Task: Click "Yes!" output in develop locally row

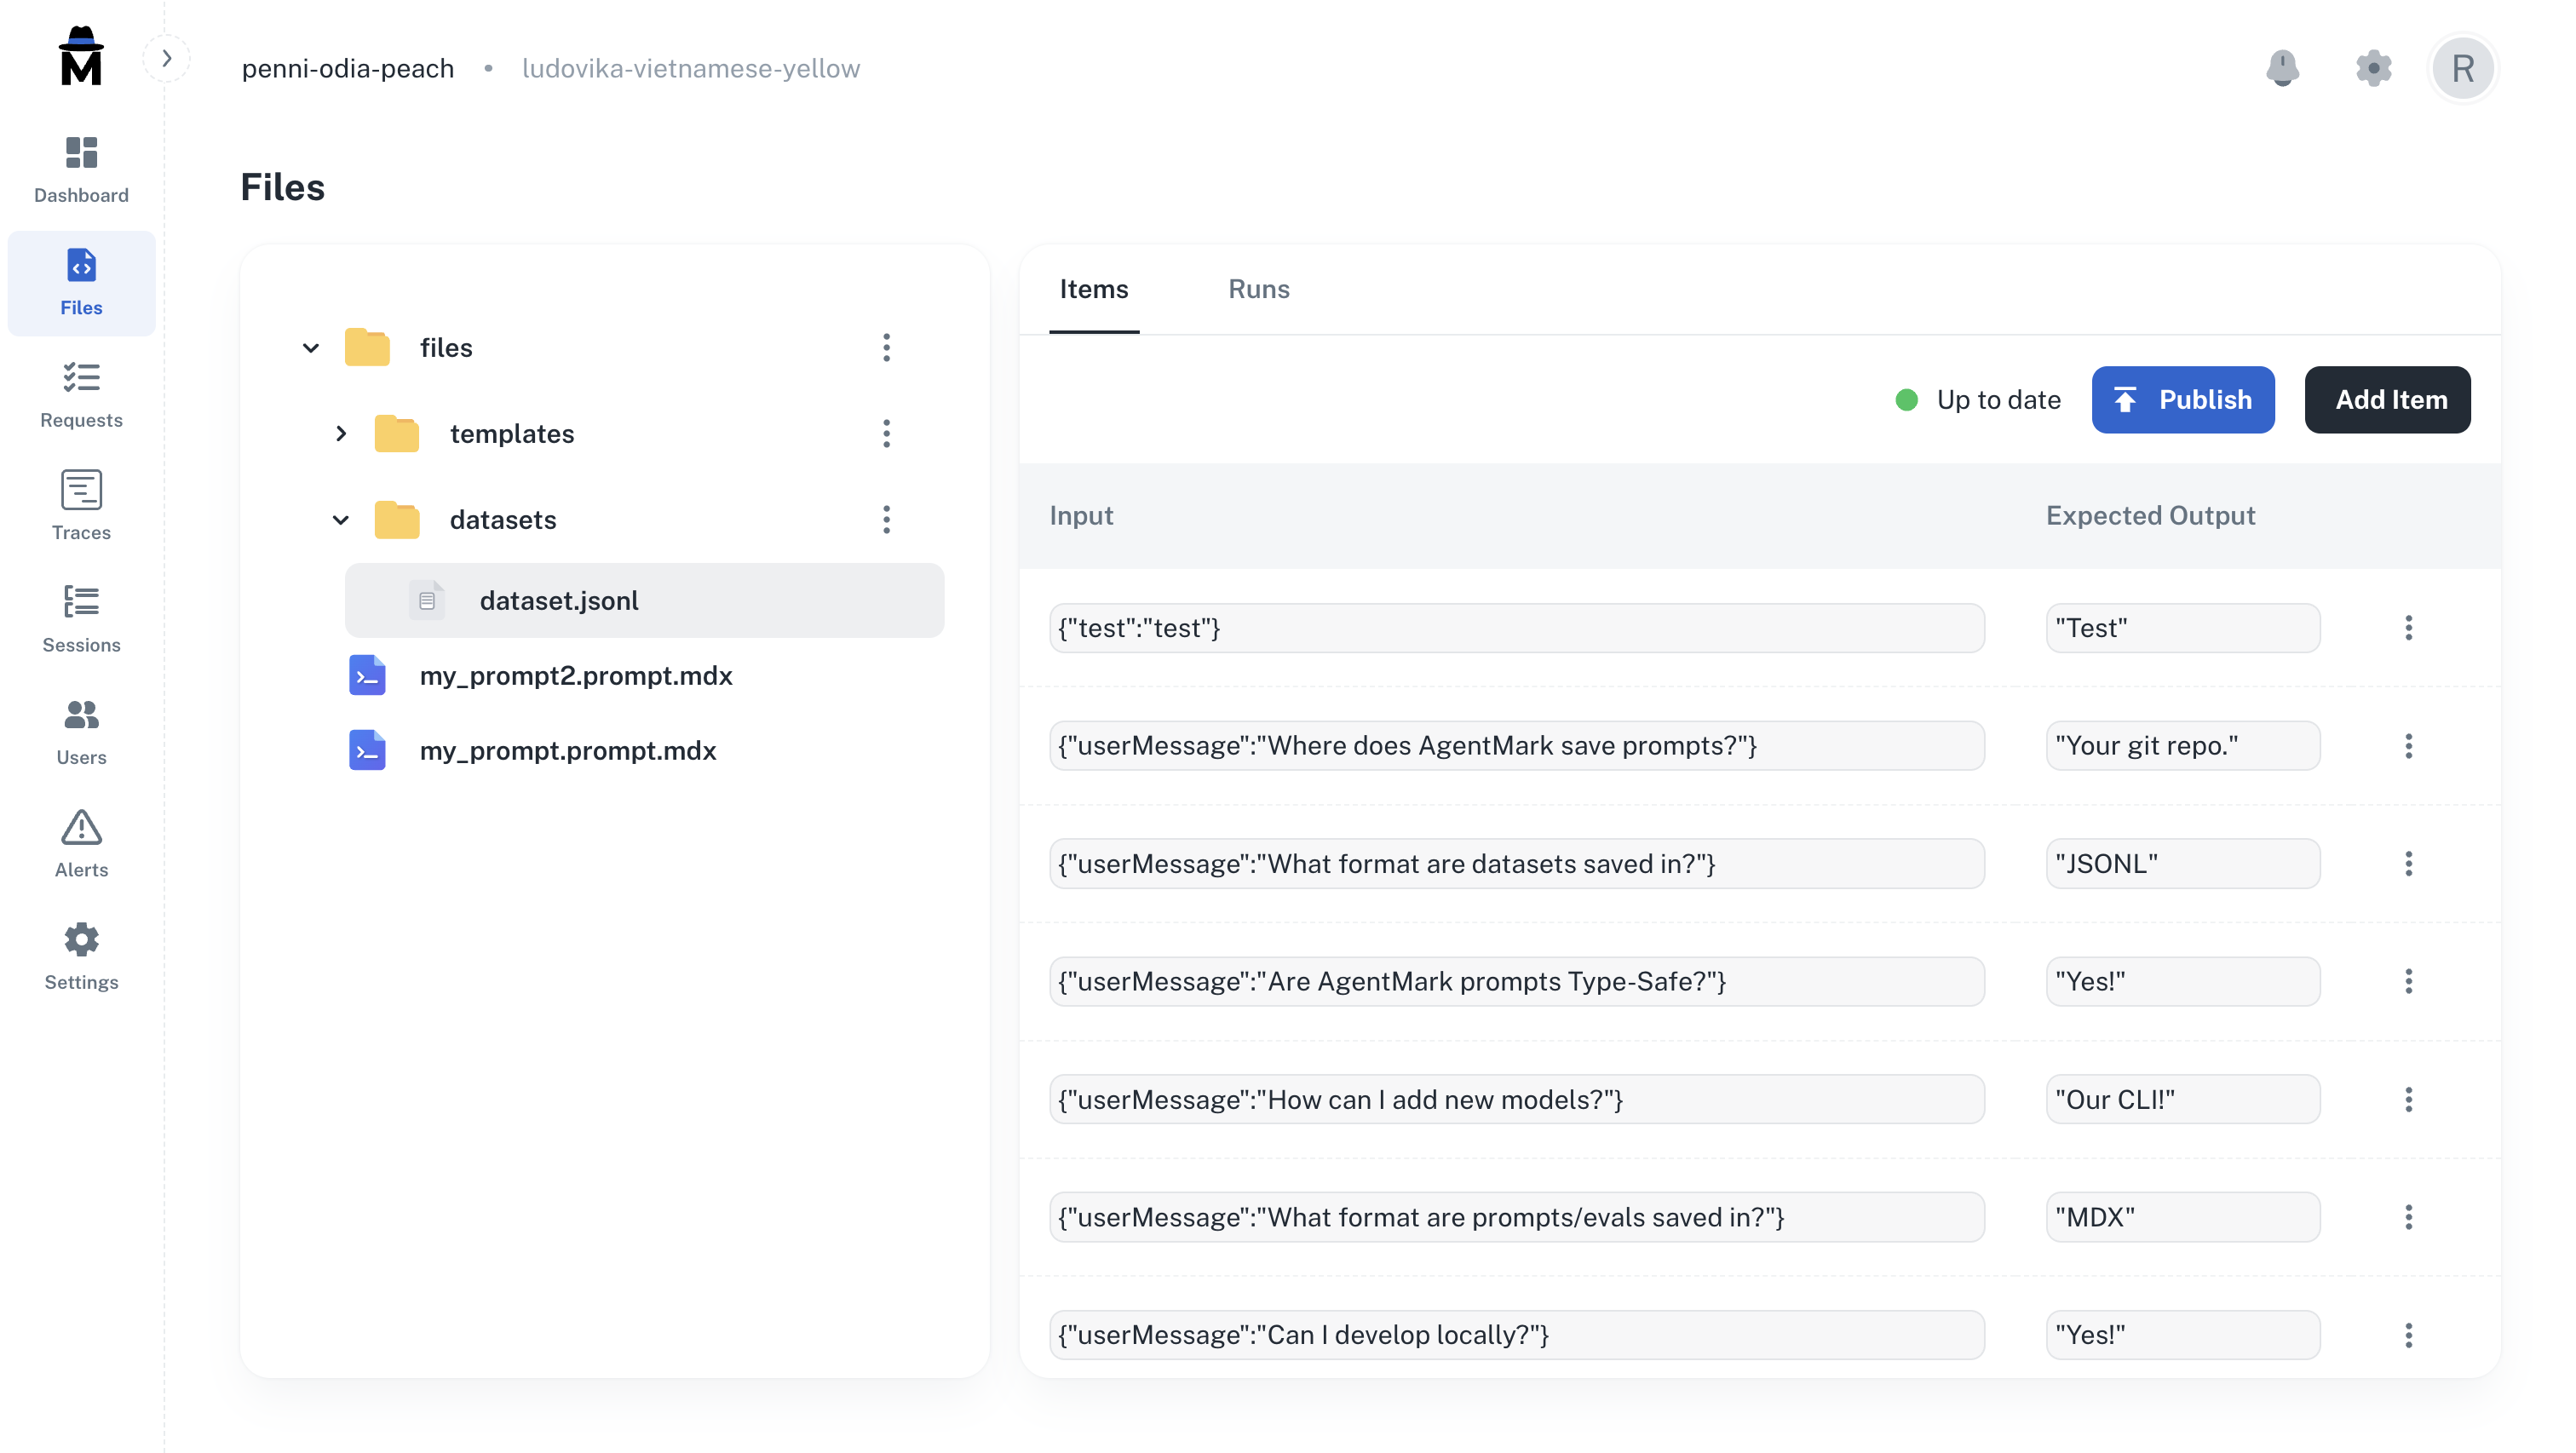Action: (2183, 1336)
